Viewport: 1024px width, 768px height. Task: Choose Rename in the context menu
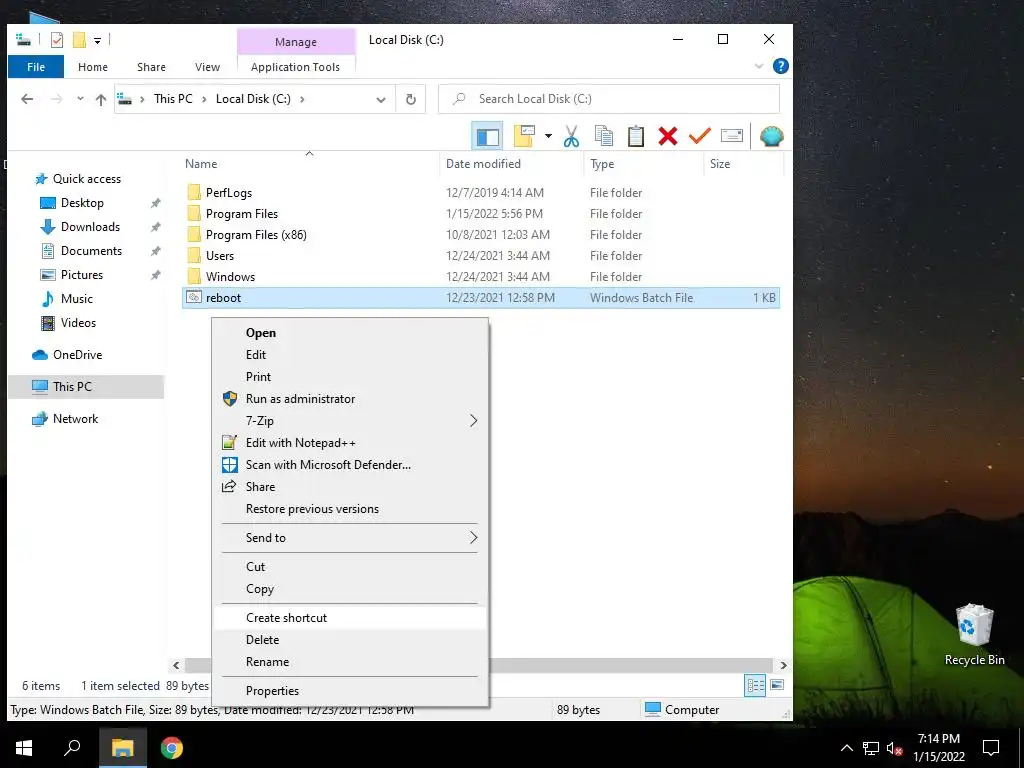pos(349,662)
